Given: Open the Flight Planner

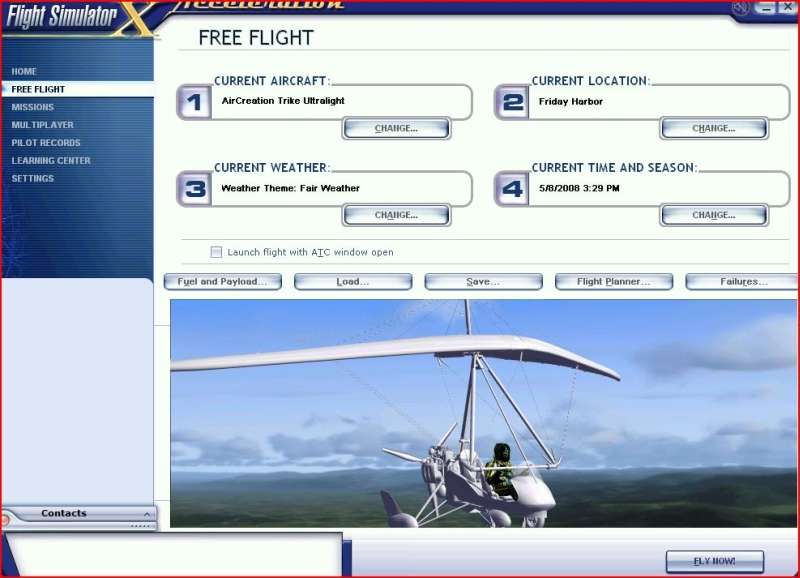Looking at the screenshot, I should point(614,282).
